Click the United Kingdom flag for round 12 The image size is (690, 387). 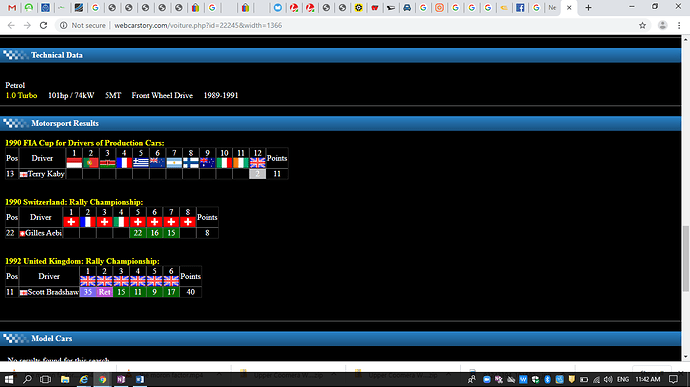[x=257, y=163]
